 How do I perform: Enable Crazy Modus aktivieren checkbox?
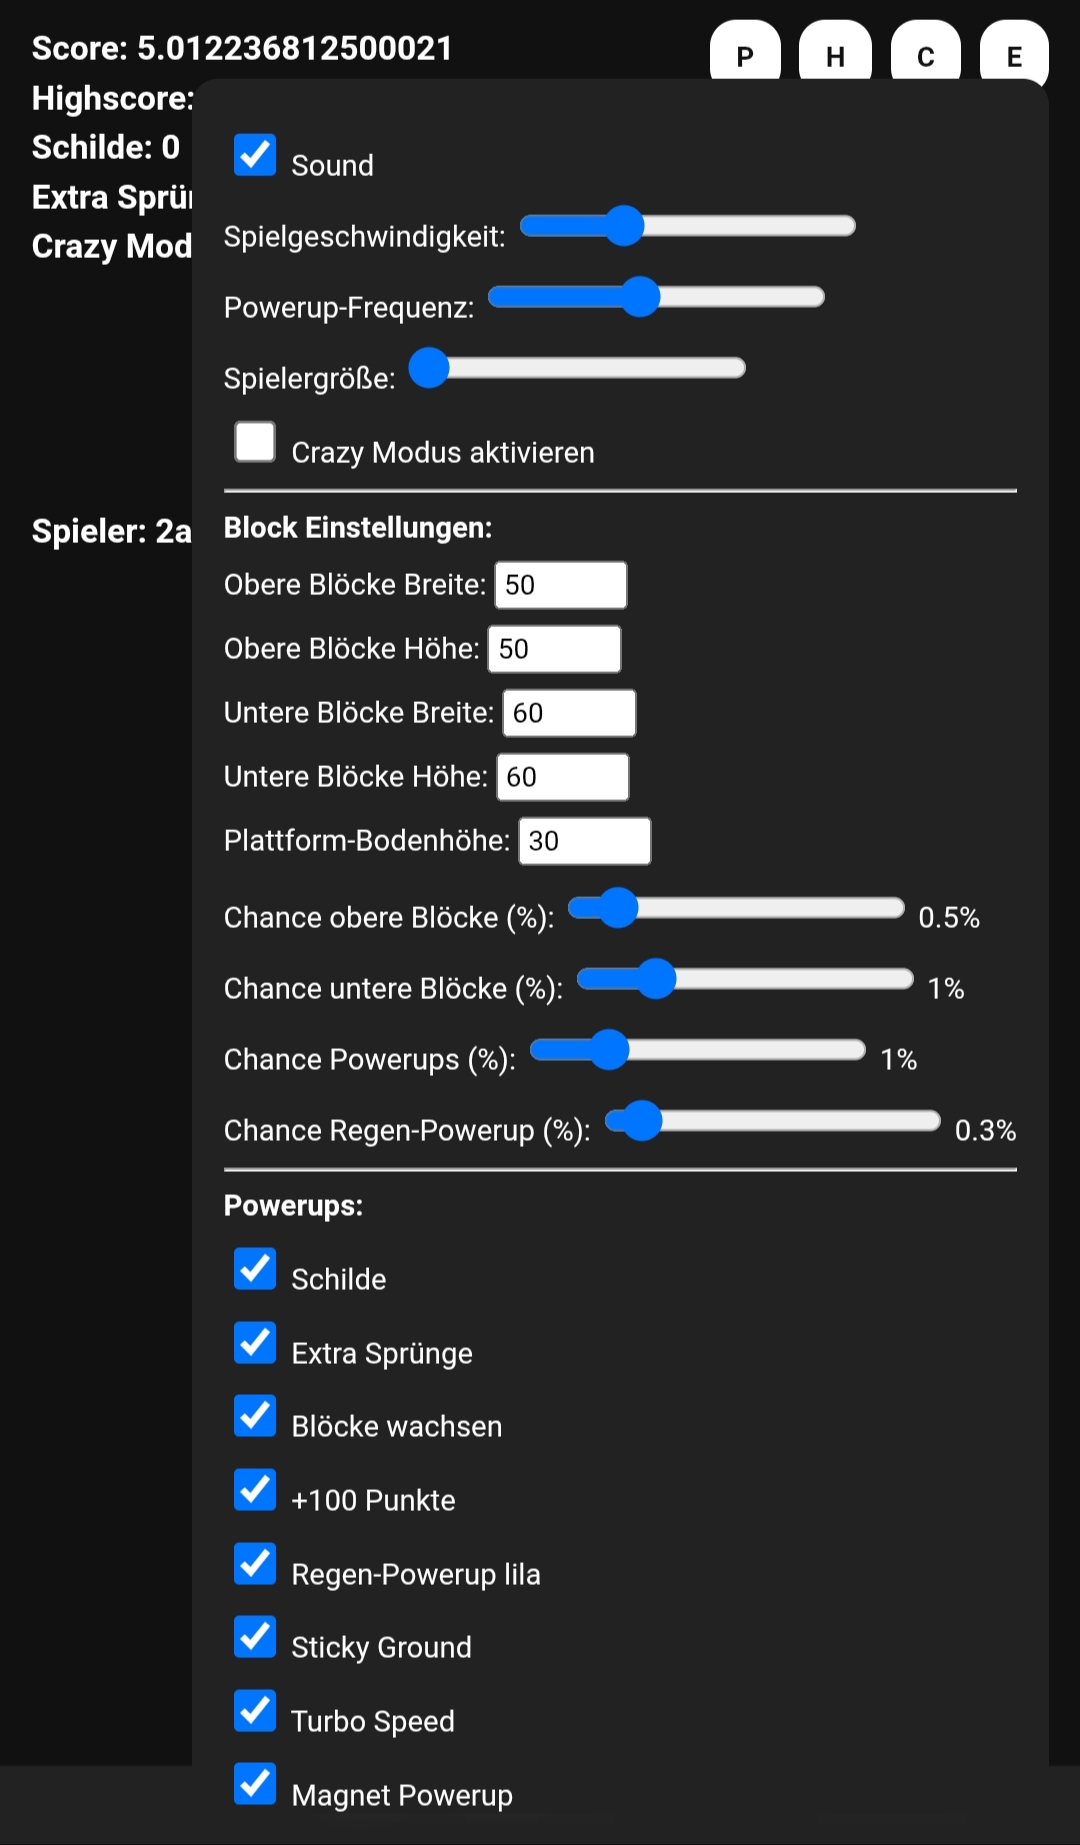pyautogui.click(x=255, y=442)
